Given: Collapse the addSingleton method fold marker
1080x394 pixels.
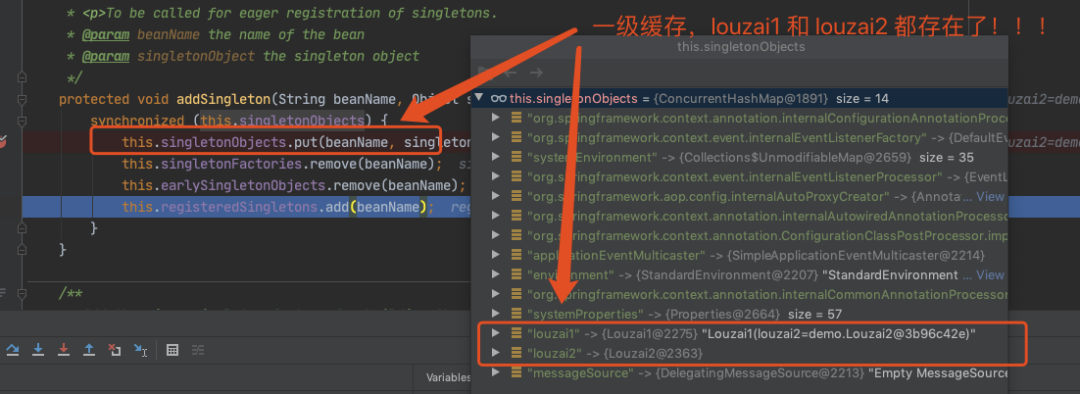Looking at the screenshot, I should [x=23, y=99].
